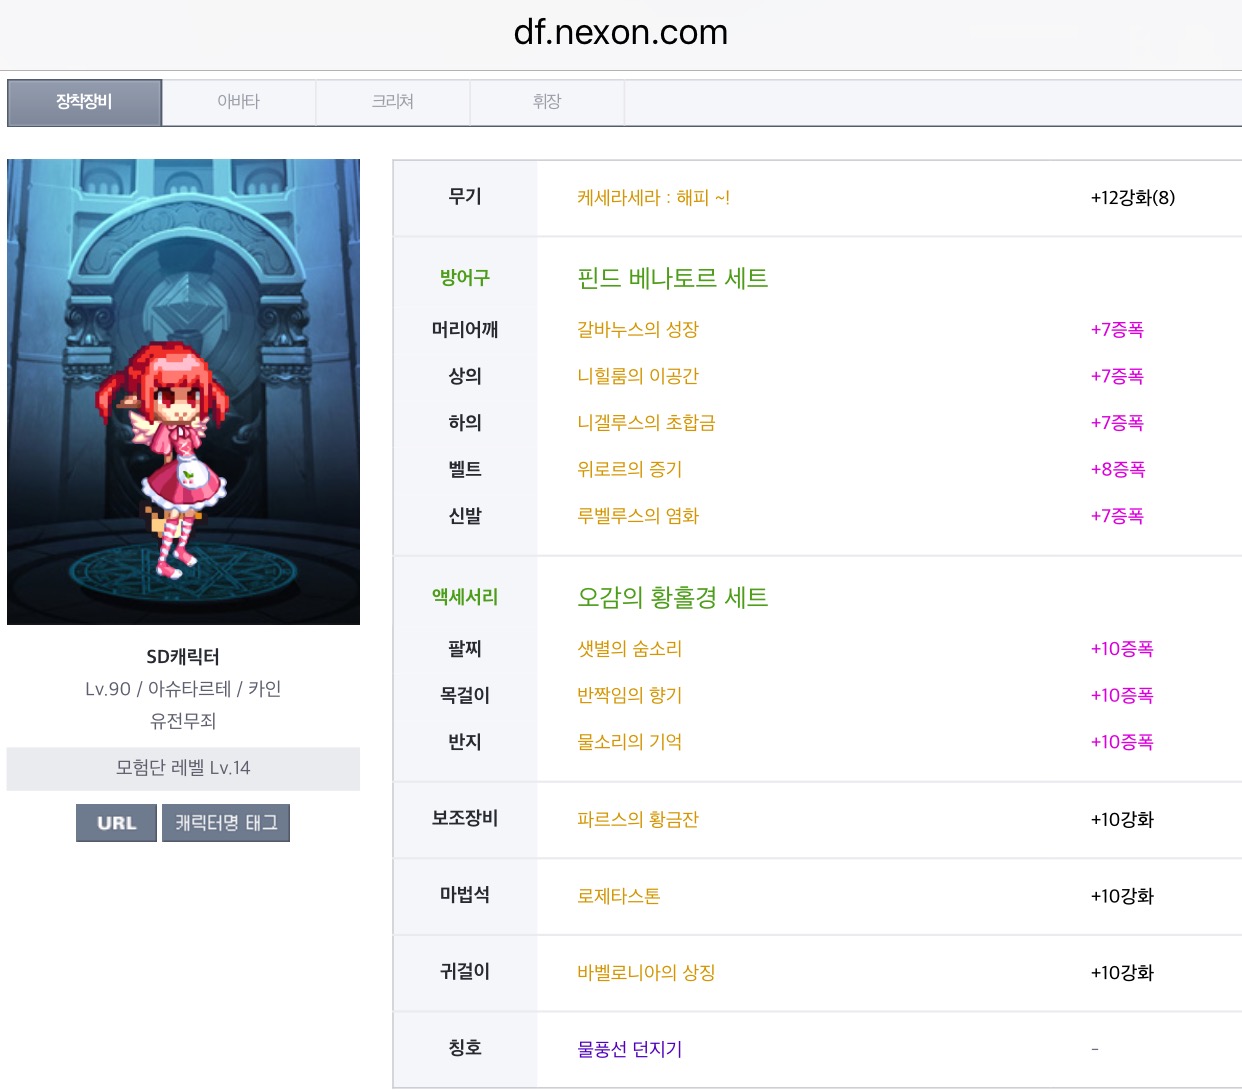Screen dimensions: 1242x1092
Task: Open top armor 니힐룸의 이공간
Action: tap(637, 377)
